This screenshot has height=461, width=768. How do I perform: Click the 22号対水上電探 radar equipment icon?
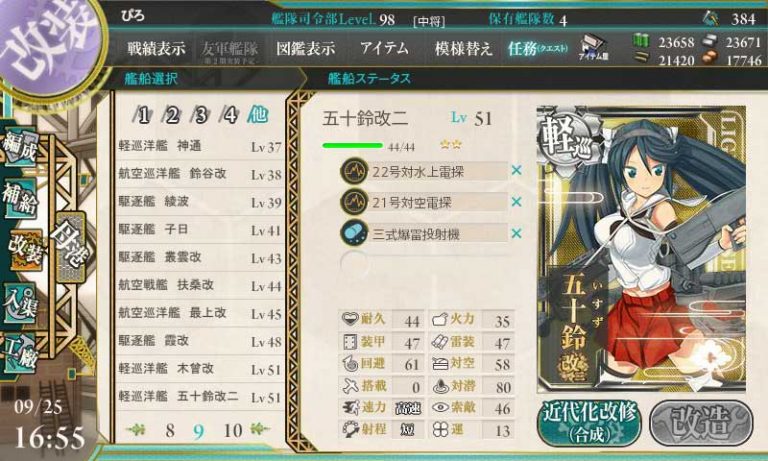coord(354,171)
